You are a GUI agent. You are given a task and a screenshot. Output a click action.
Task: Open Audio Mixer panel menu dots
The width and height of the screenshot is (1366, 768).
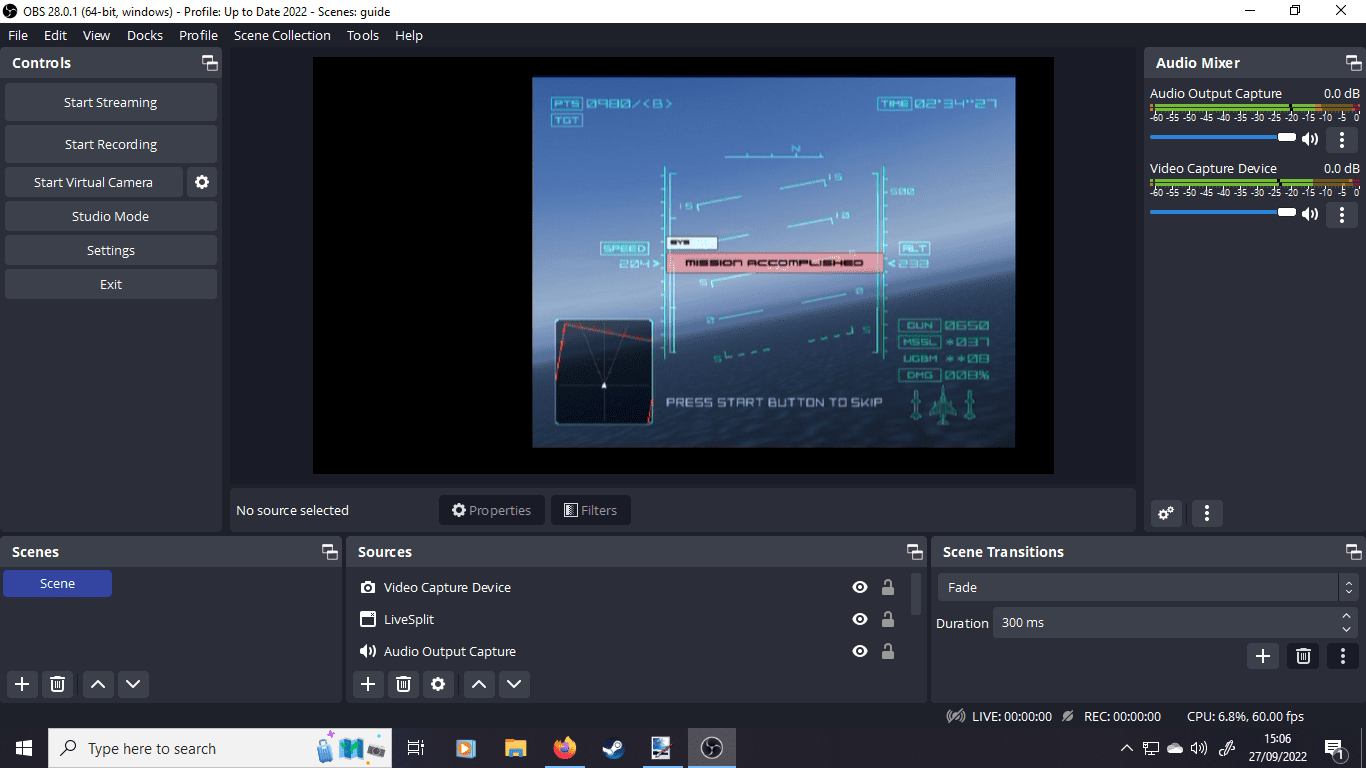[x=1207, y=513]
